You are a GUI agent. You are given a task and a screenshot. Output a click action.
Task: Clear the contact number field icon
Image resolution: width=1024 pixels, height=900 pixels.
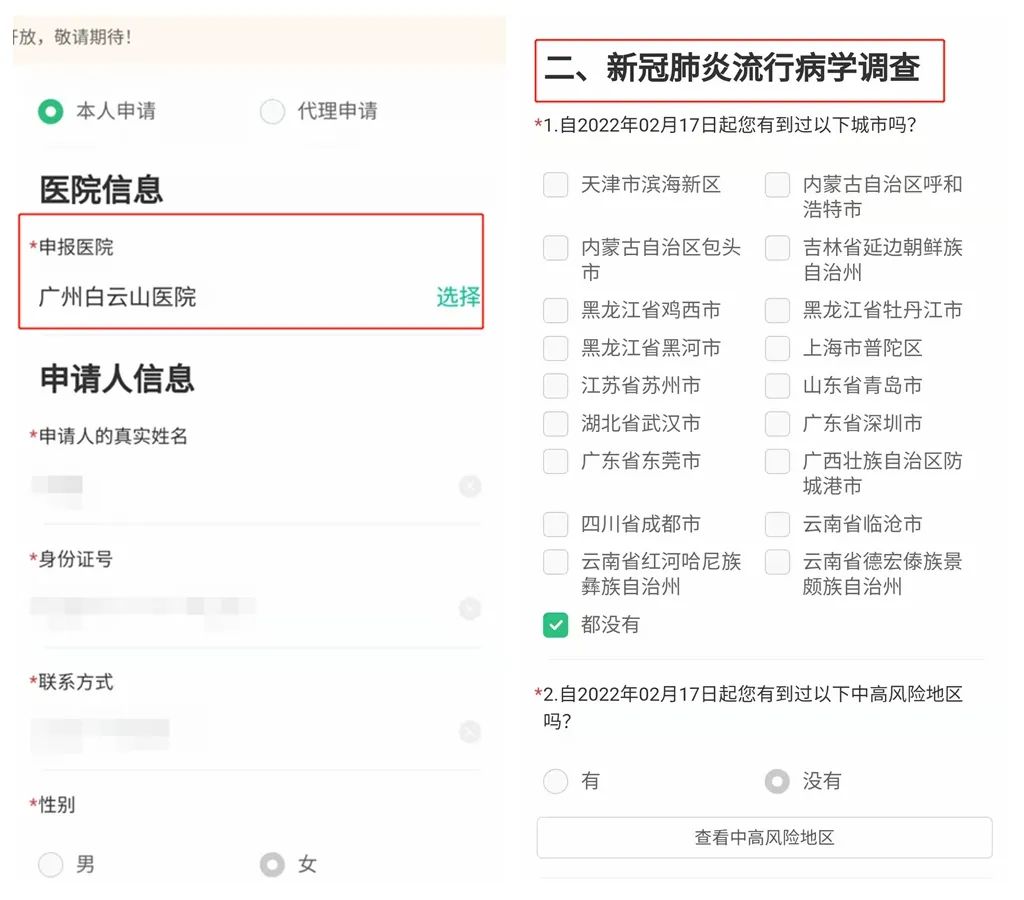click(x=470, y=731)
